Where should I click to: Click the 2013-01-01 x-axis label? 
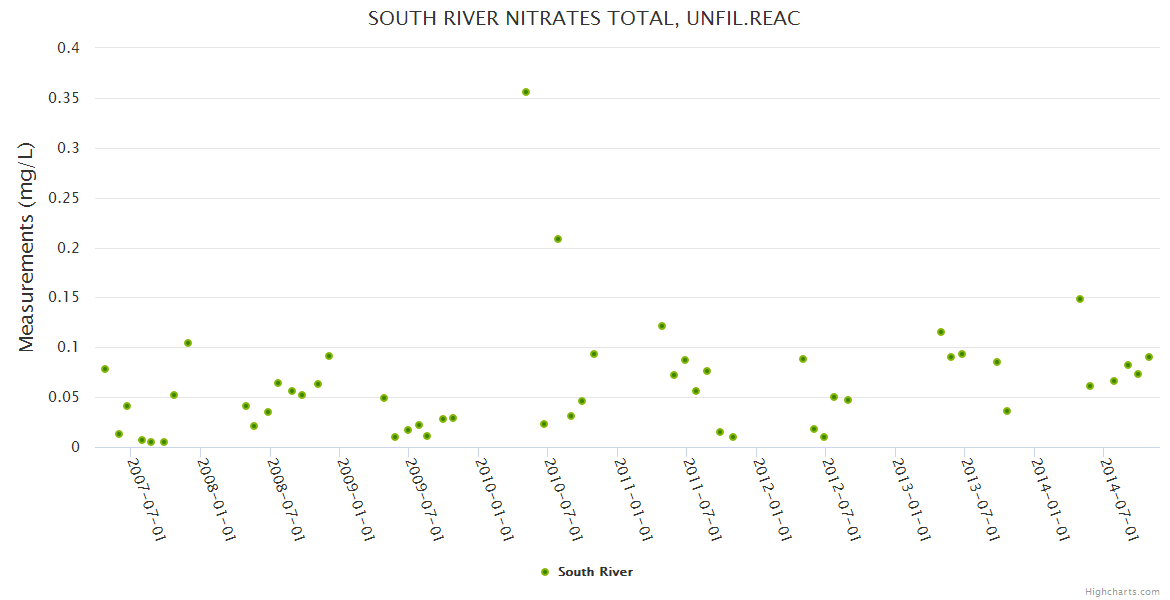coord(913,499)
